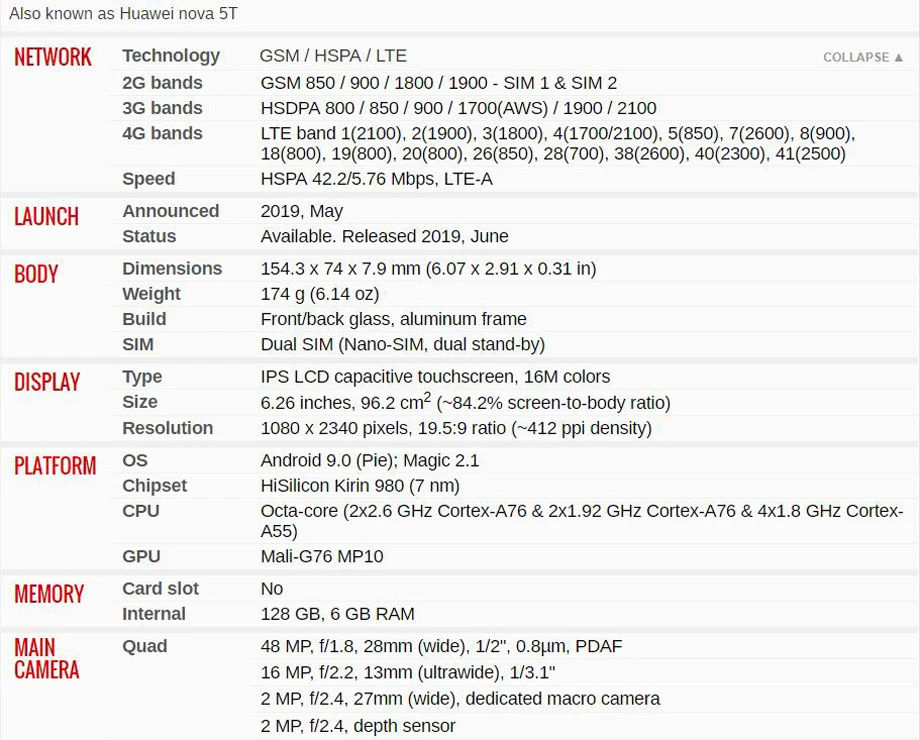Click the OS label
Viewport: 920px width, 740px height.
coord(135,460)
